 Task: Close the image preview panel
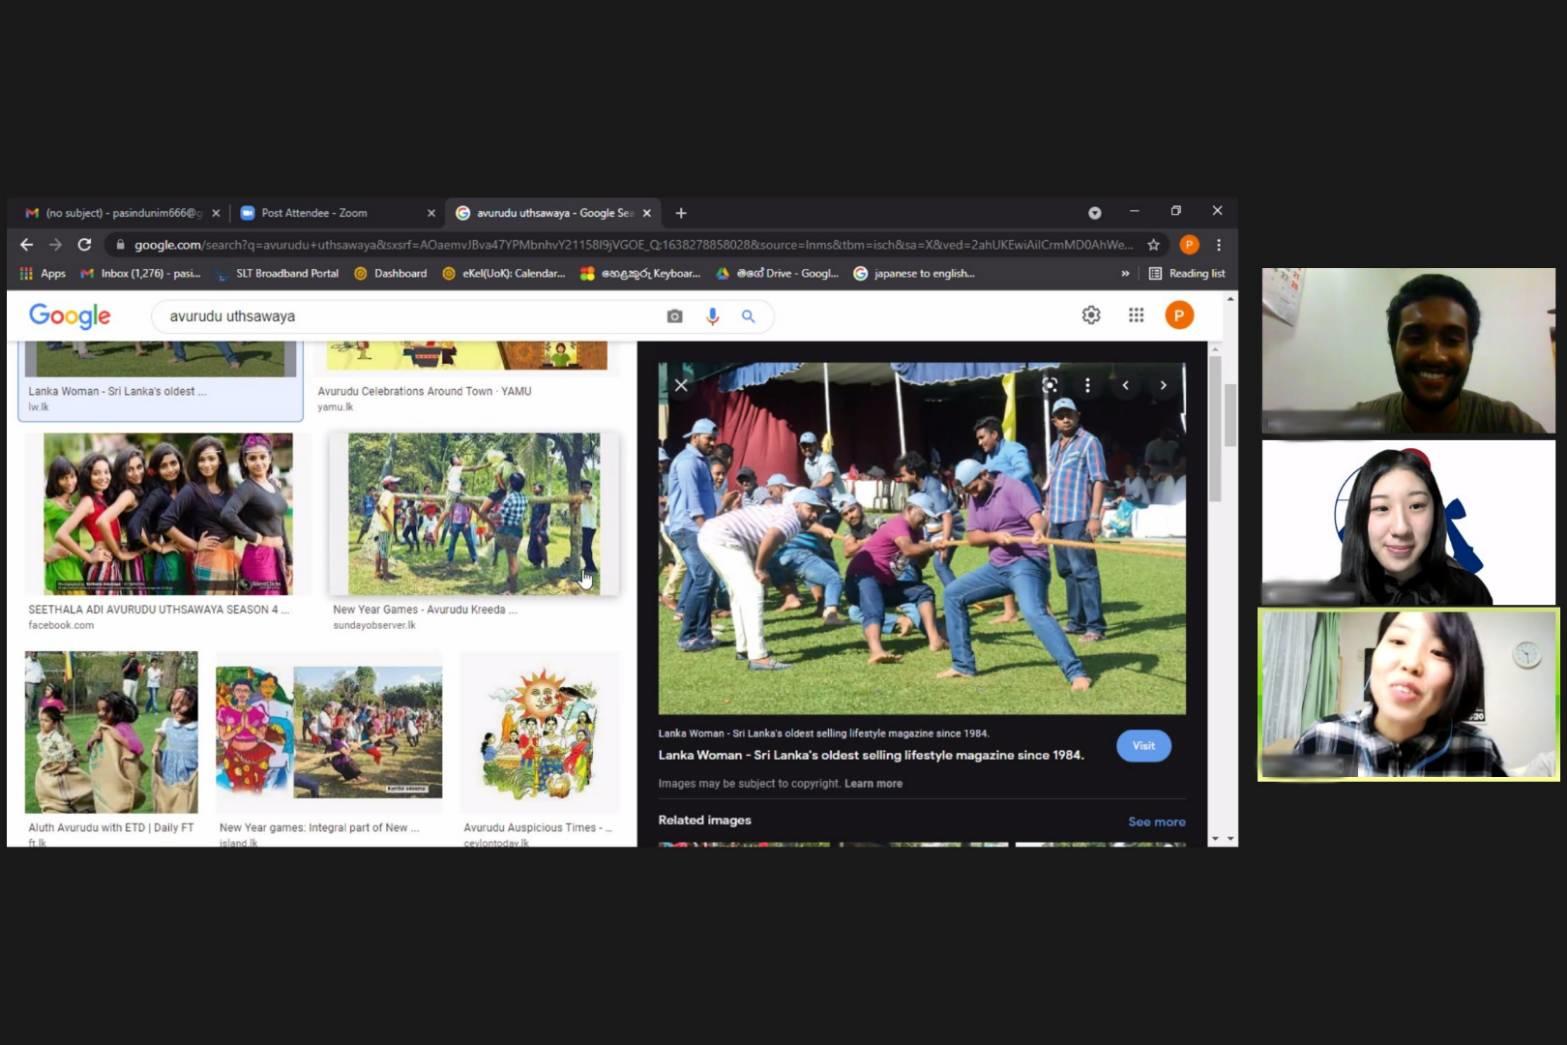coord(681,386)
